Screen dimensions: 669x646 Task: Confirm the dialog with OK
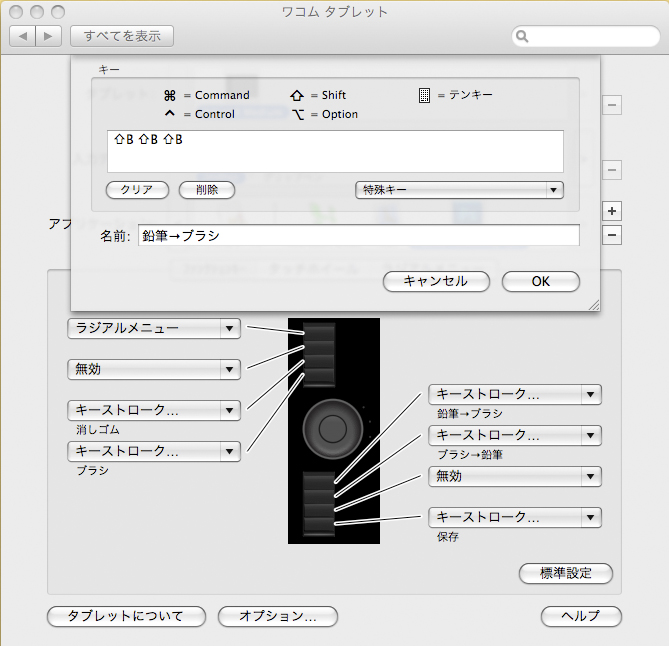tap(540, 281)
